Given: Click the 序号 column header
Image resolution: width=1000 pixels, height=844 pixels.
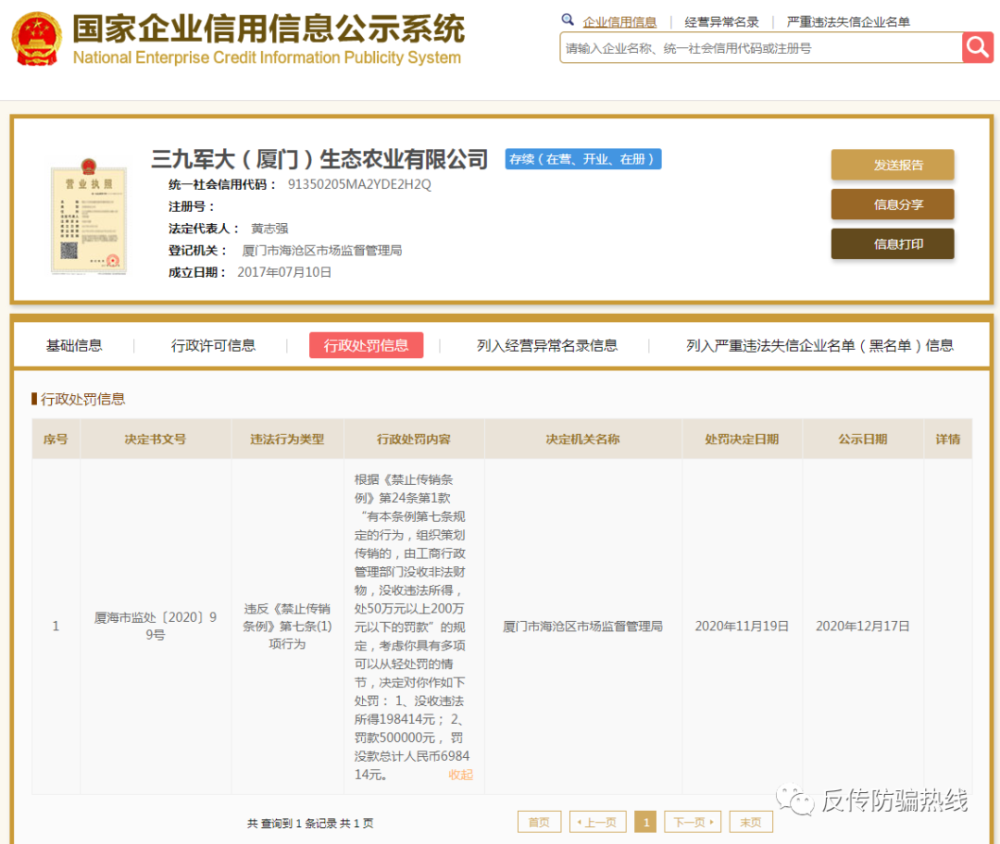Looking at the screenshot, I should point(55,439).
